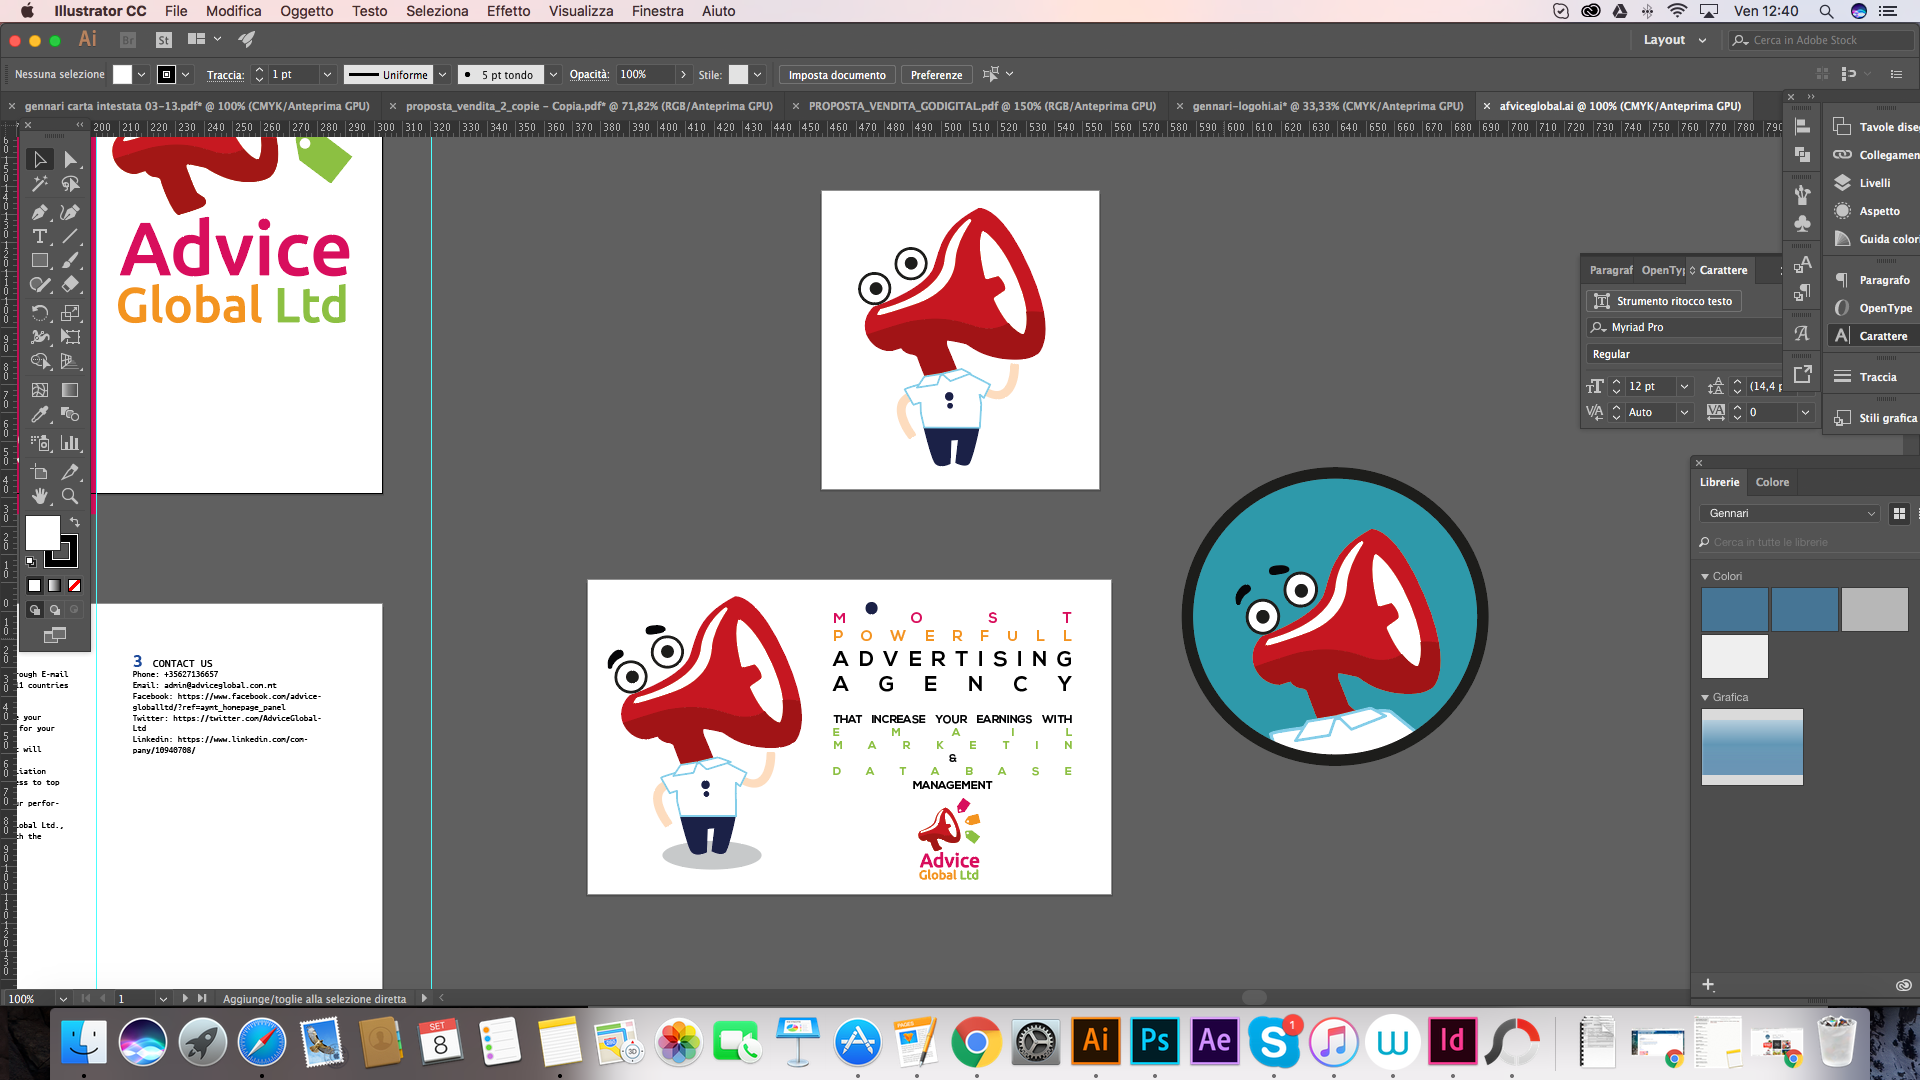
Task: Click the large white fill swatch in toolbar
Action: coord(42,534)
